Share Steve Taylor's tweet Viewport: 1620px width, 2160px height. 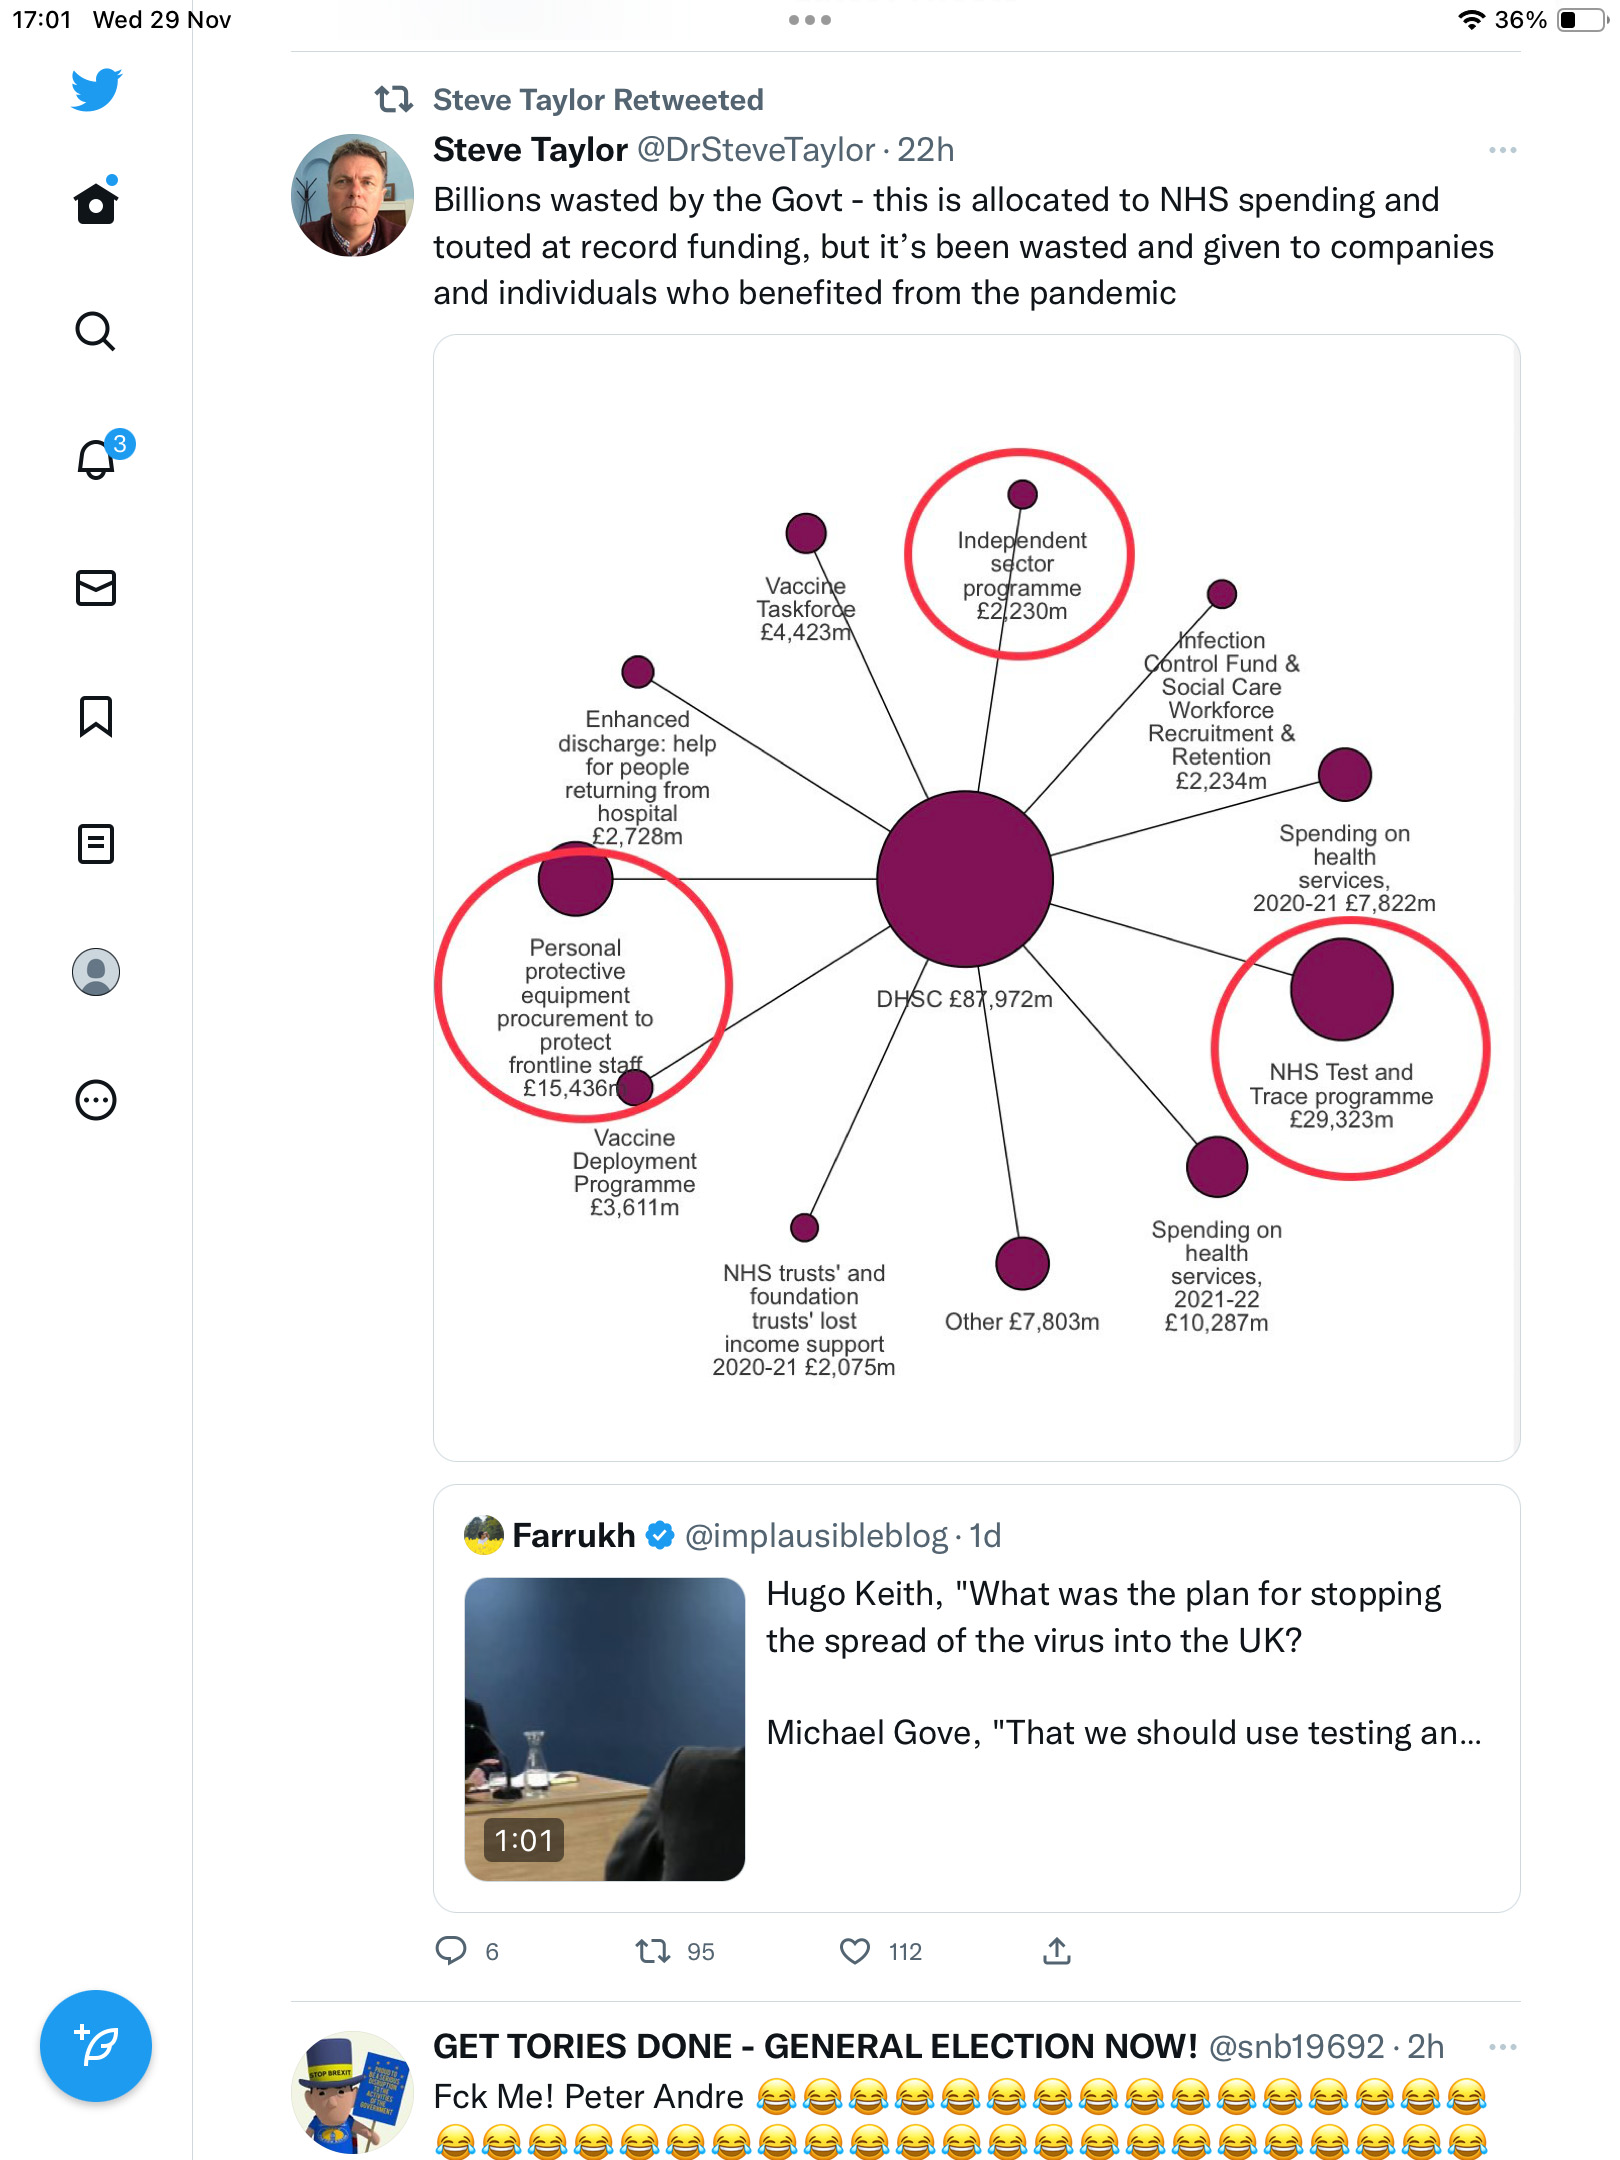point(1057,1951)
